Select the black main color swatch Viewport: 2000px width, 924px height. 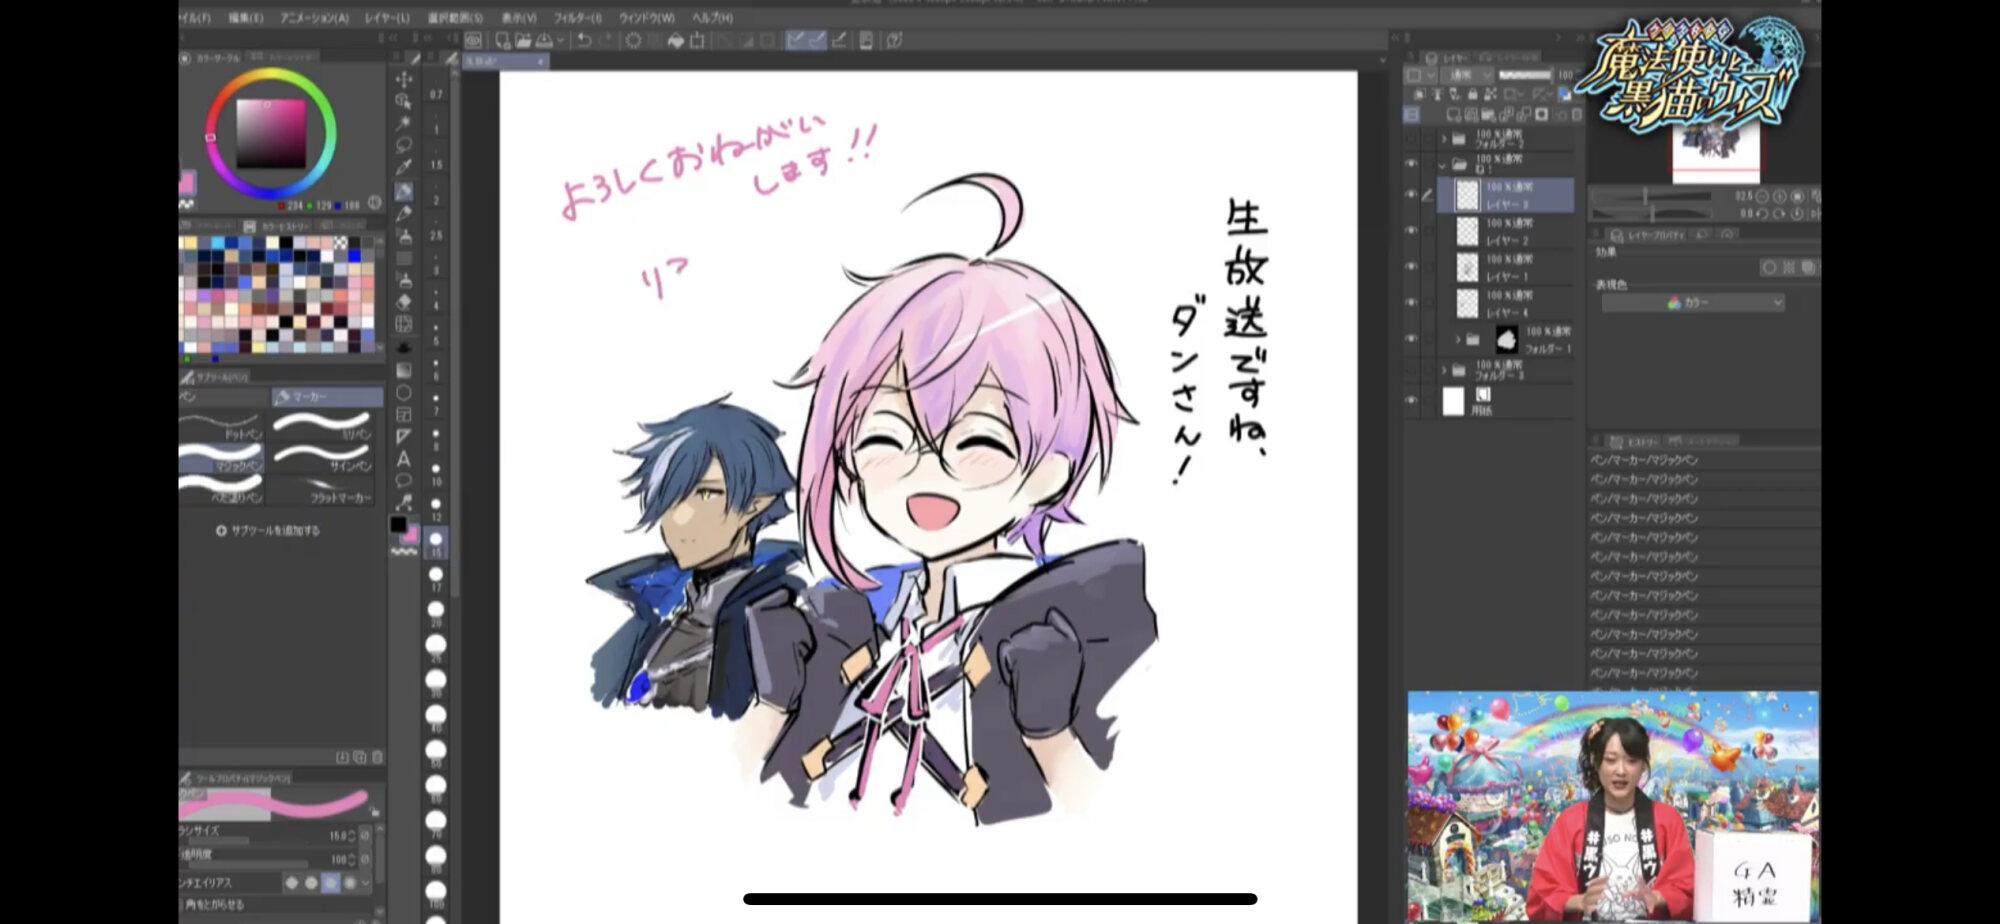(x=398, y=524)
